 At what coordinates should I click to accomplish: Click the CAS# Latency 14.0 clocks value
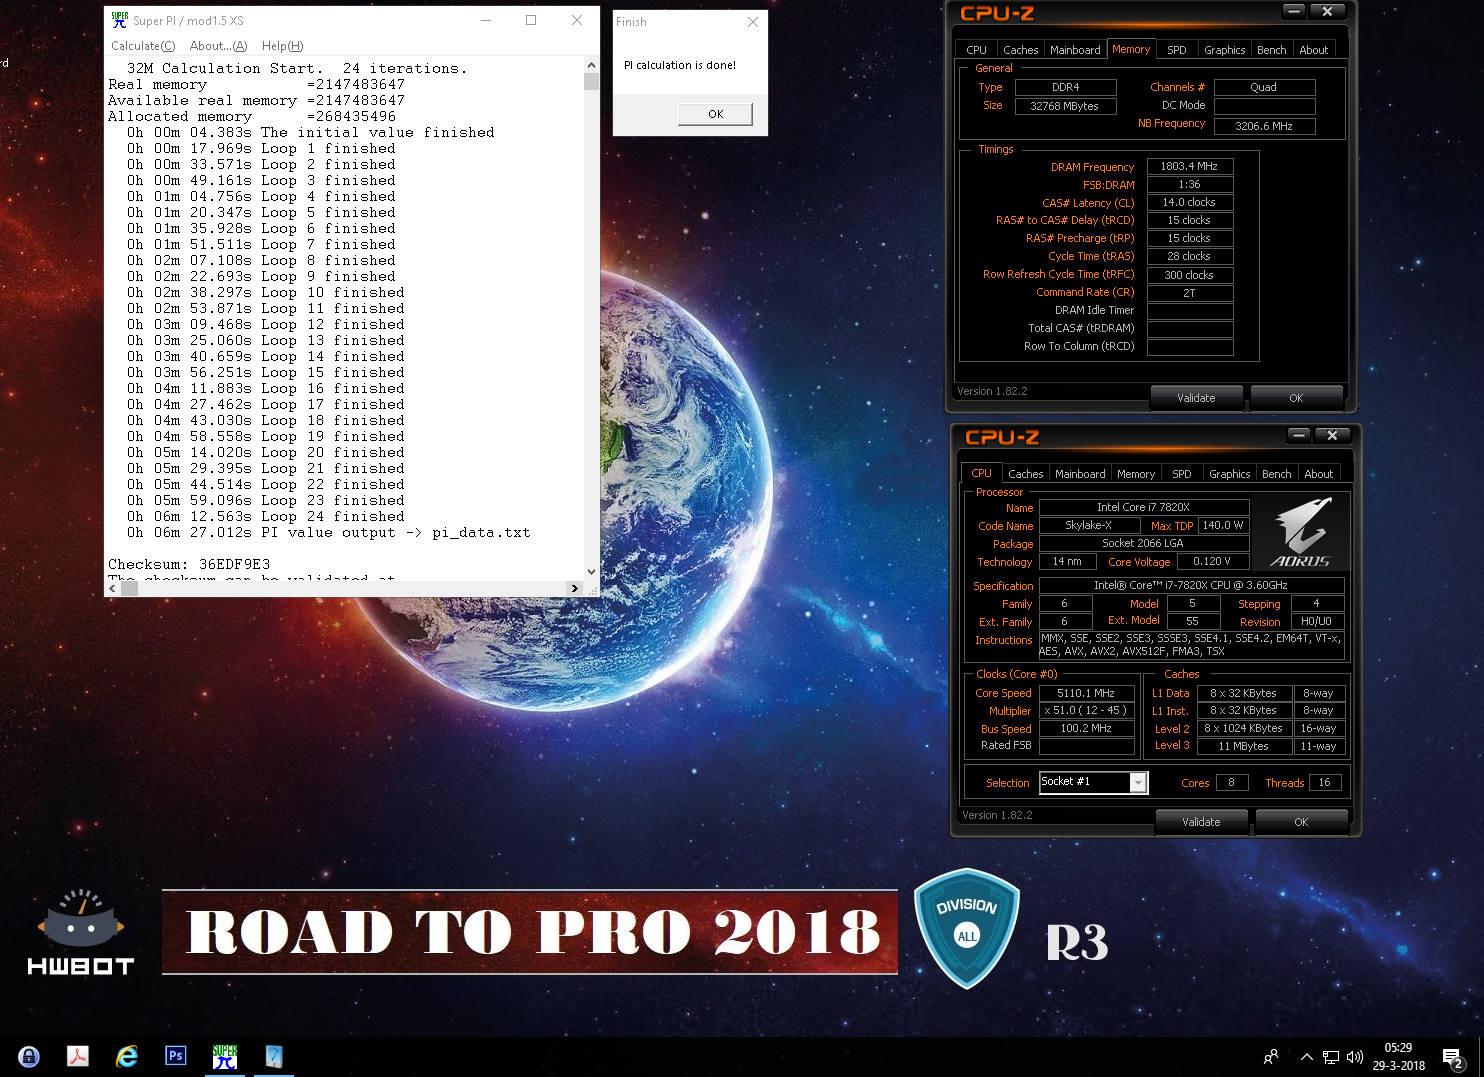point(1190,203)
